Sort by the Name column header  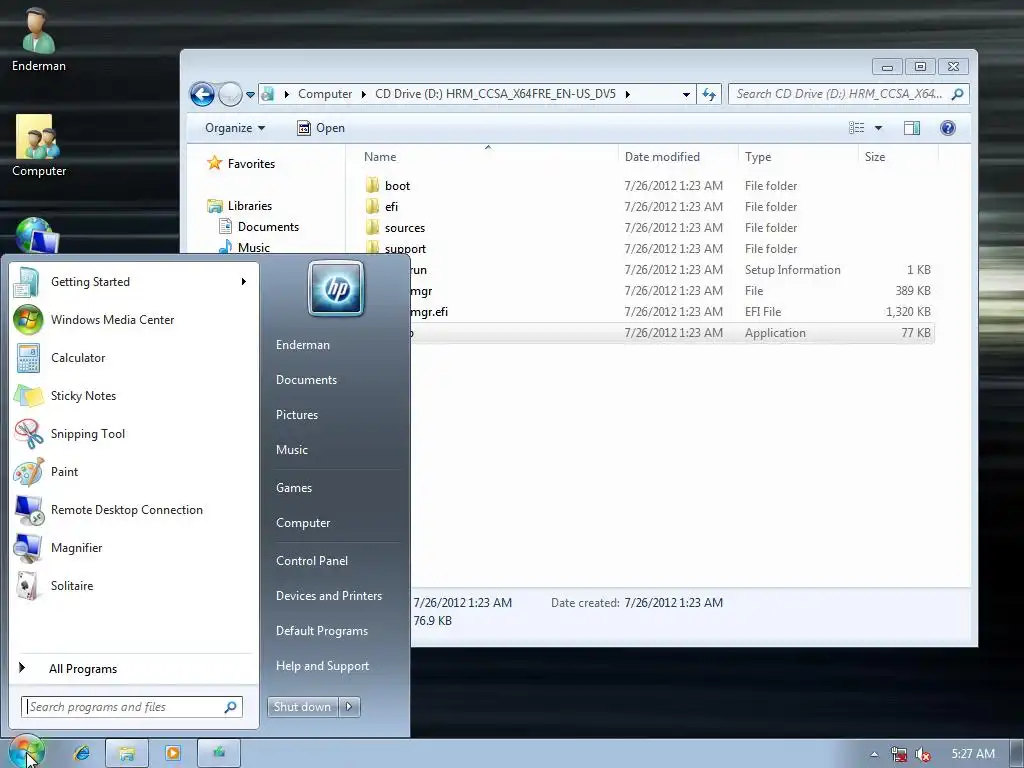487,157
